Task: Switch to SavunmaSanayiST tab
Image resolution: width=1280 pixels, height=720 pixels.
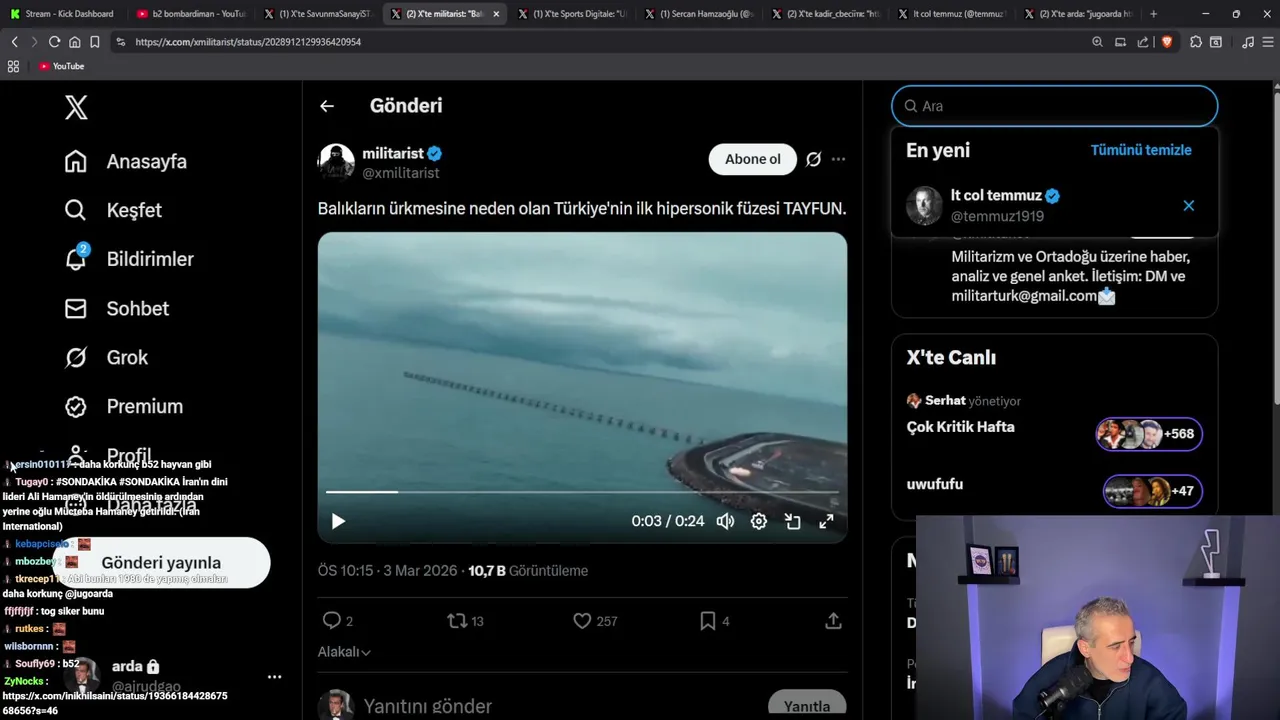Action: point(318,14)
